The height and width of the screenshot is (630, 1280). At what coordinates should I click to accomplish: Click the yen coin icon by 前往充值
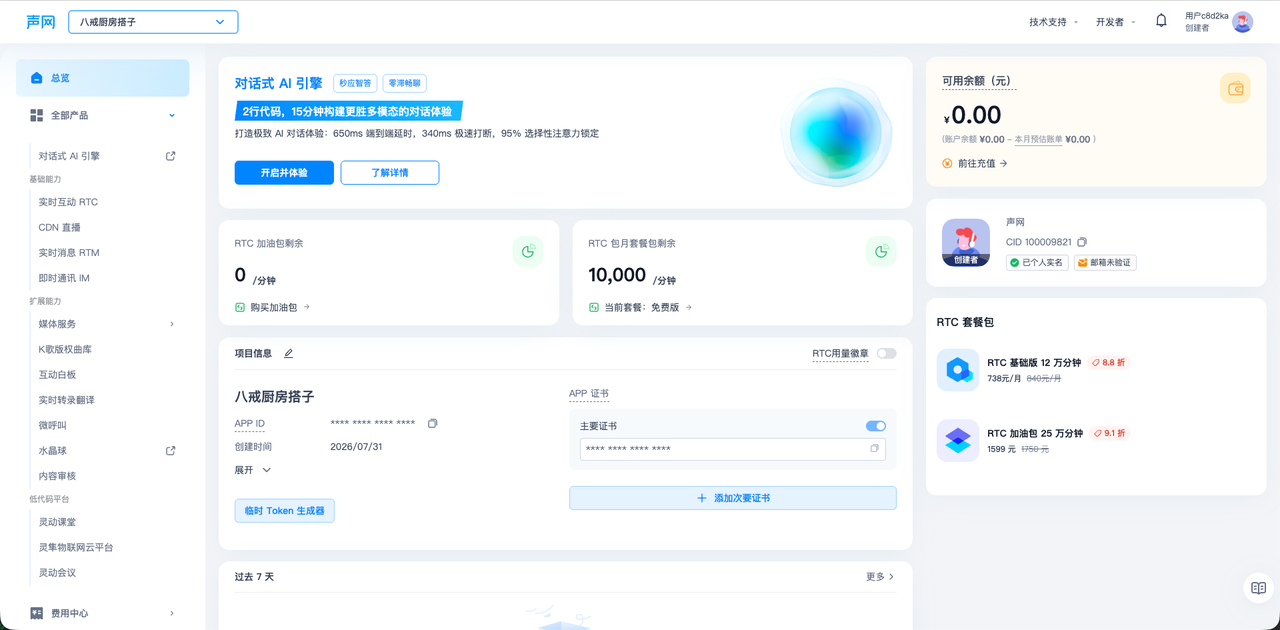947,163
